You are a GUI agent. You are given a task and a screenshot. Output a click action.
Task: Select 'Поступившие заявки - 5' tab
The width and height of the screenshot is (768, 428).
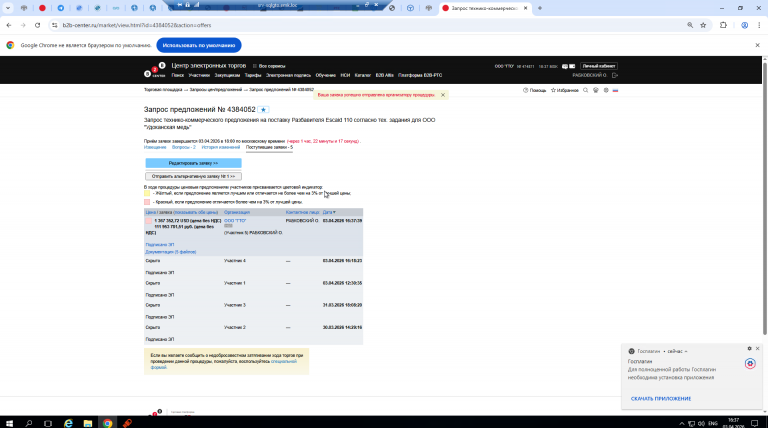pos(269,147)
